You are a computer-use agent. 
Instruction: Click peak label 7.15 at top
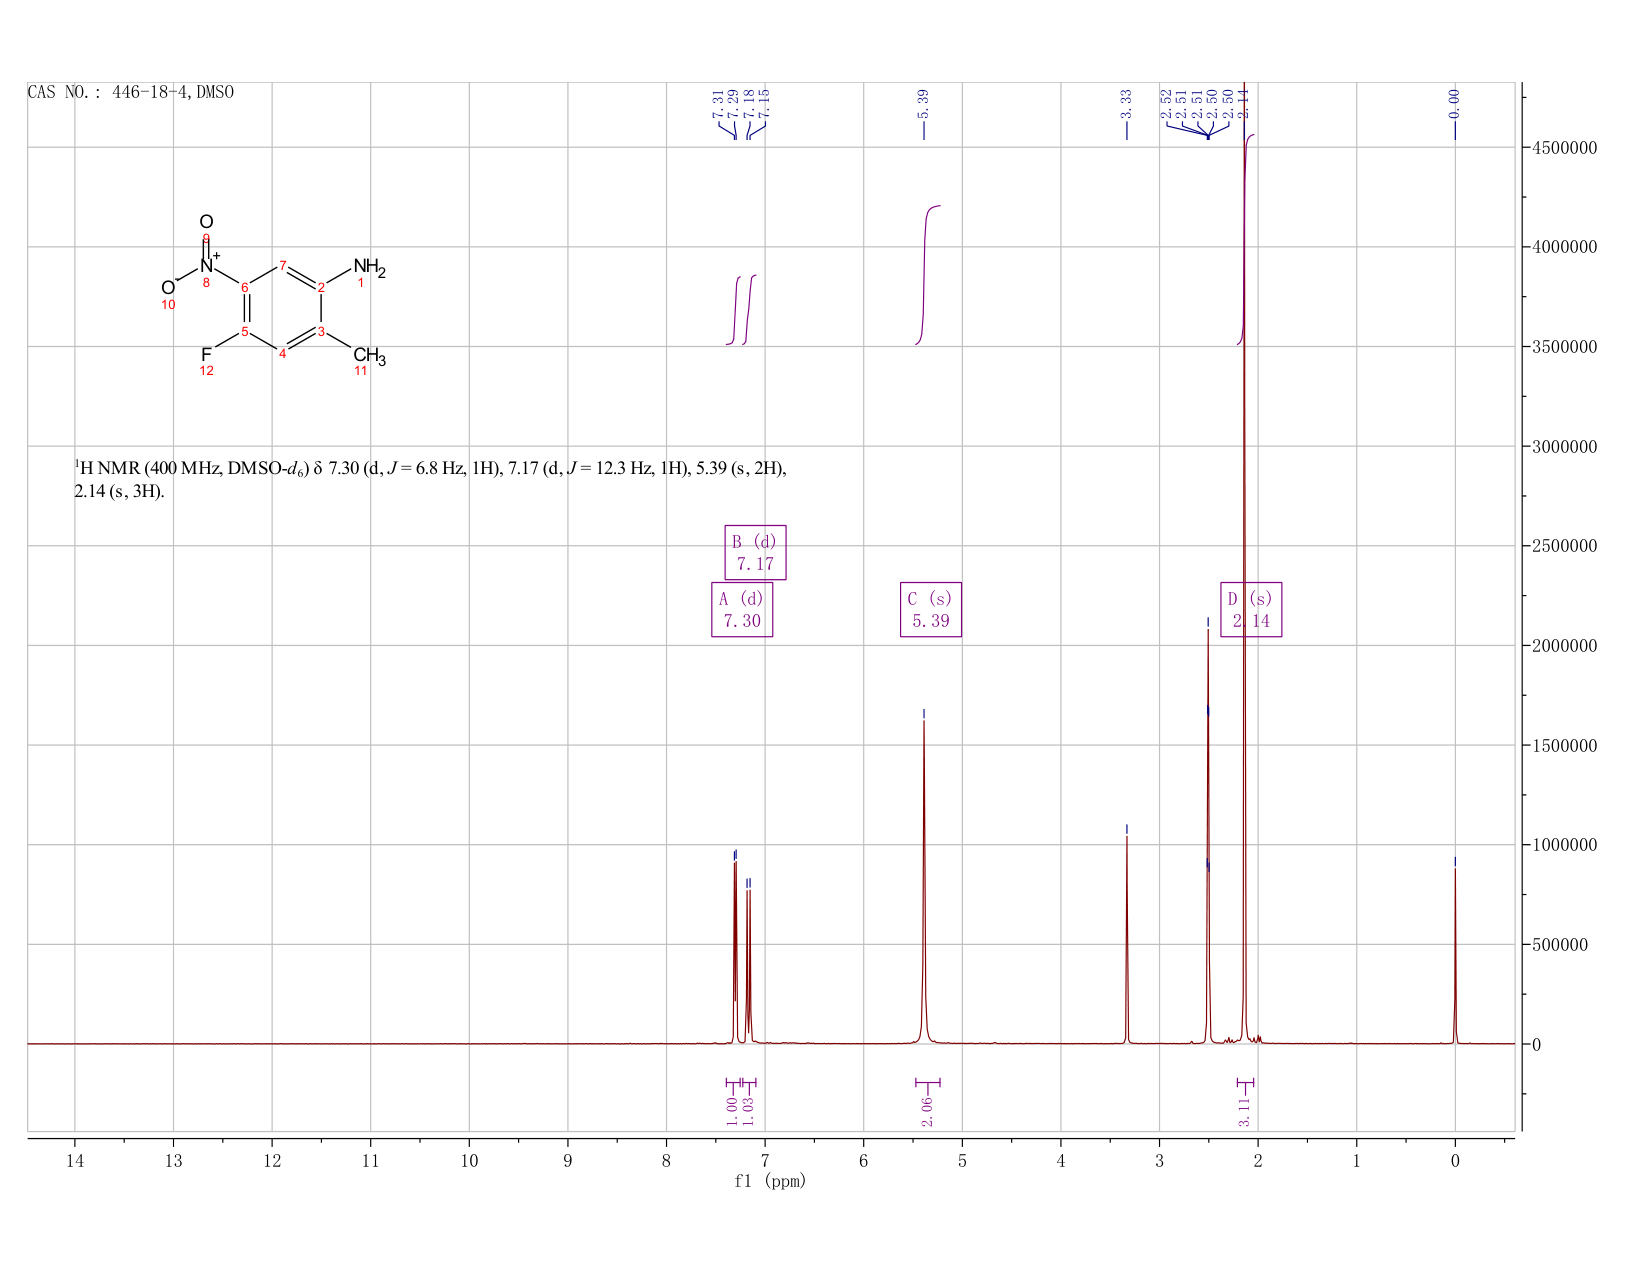click(765, 103)
